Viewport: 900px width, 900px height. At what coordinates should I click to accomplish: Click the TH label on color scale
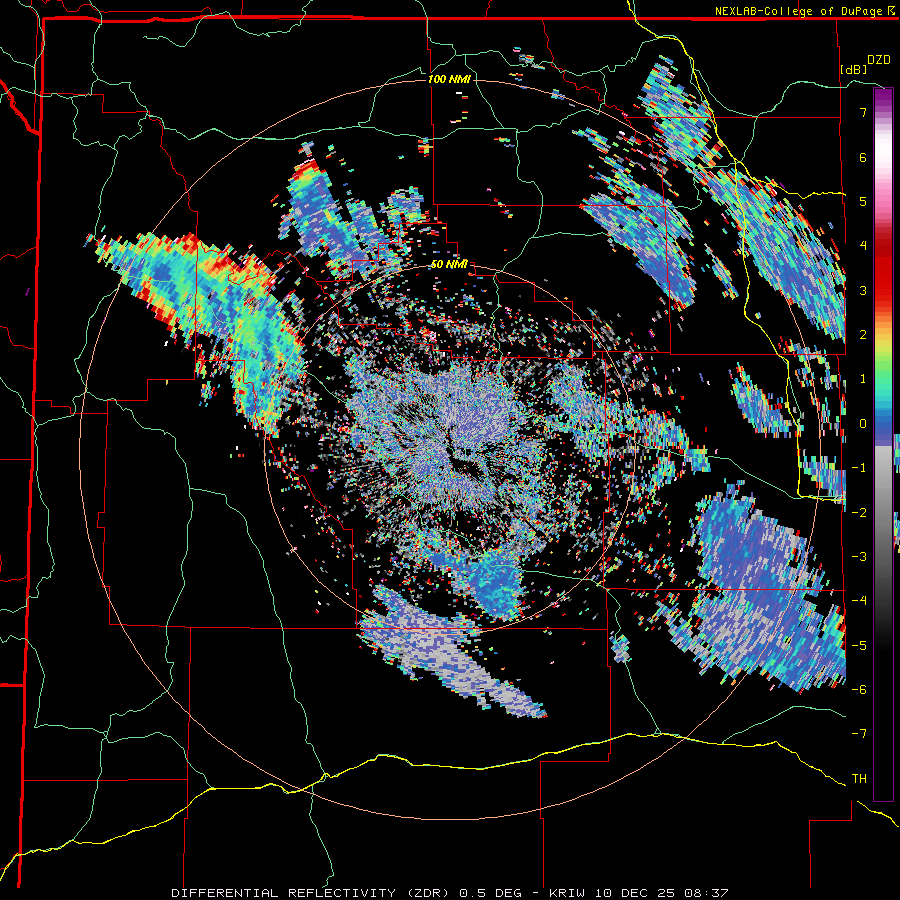tap(859, 778)
